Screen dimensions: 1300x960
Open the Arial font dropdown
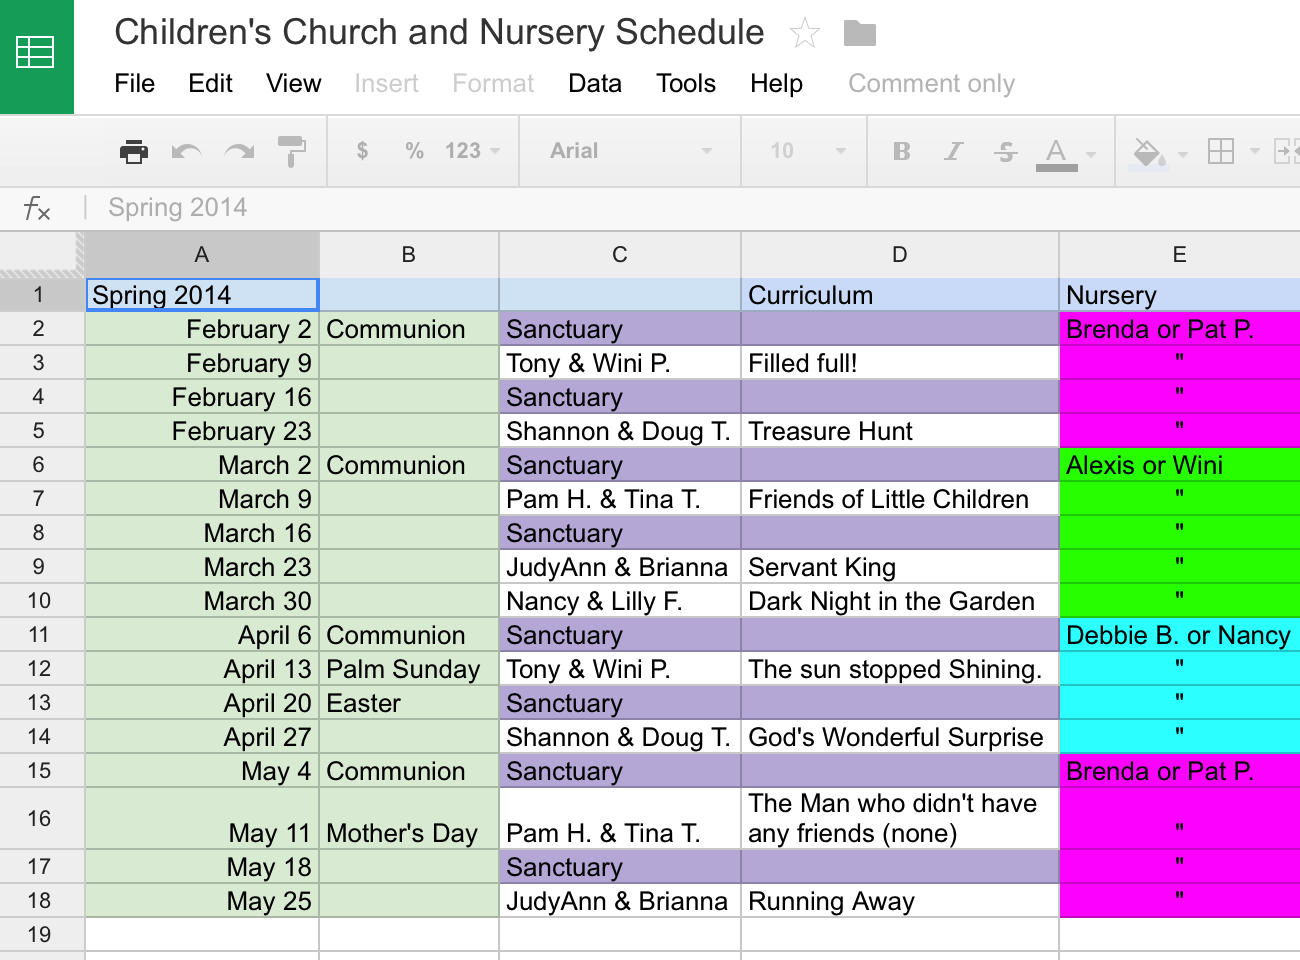click(x=630, y=151)
